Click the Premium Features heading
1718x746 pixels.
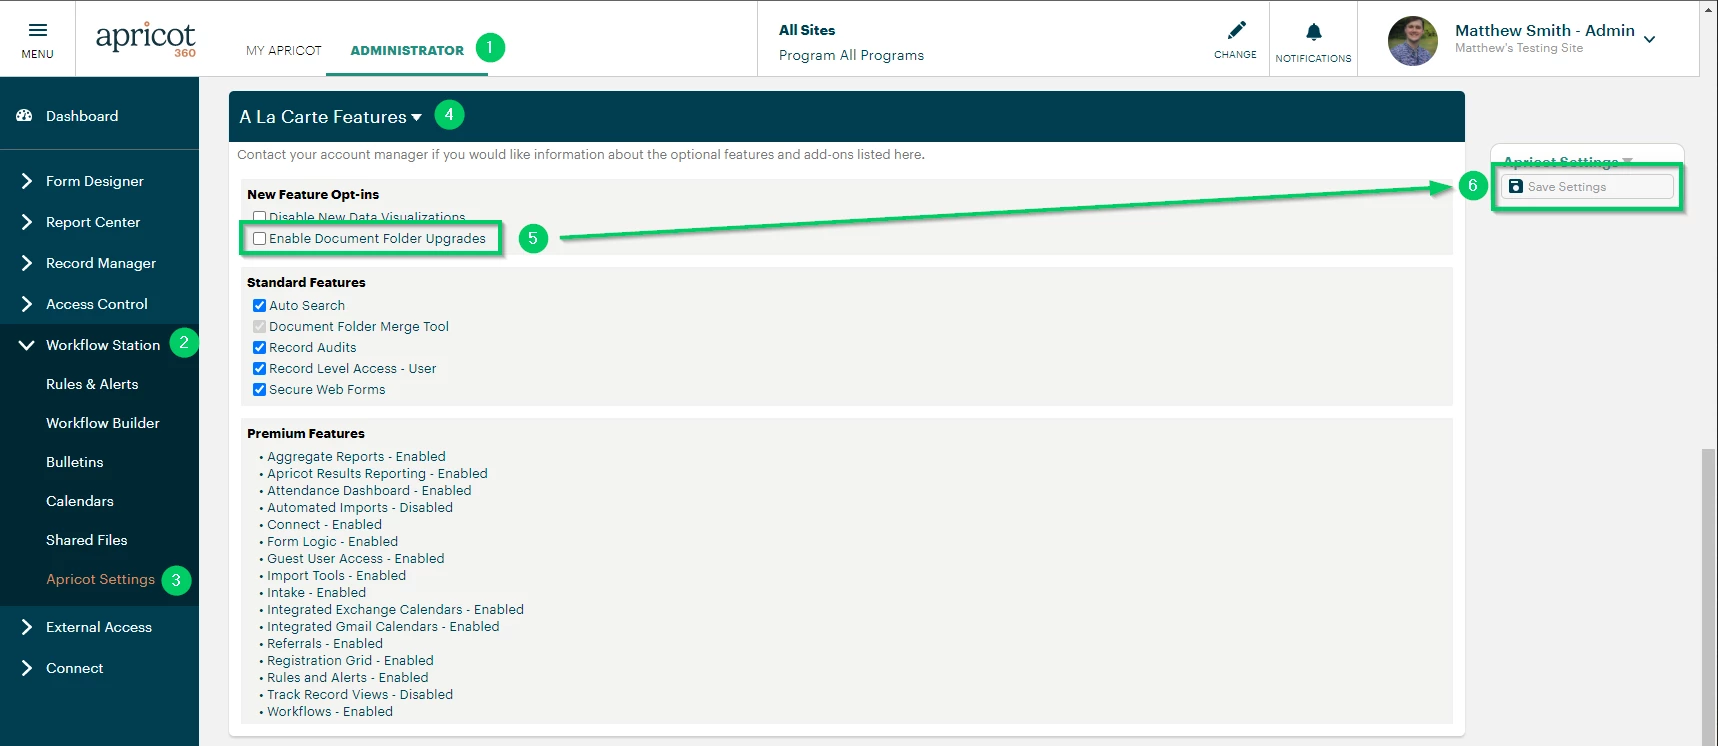306,433
